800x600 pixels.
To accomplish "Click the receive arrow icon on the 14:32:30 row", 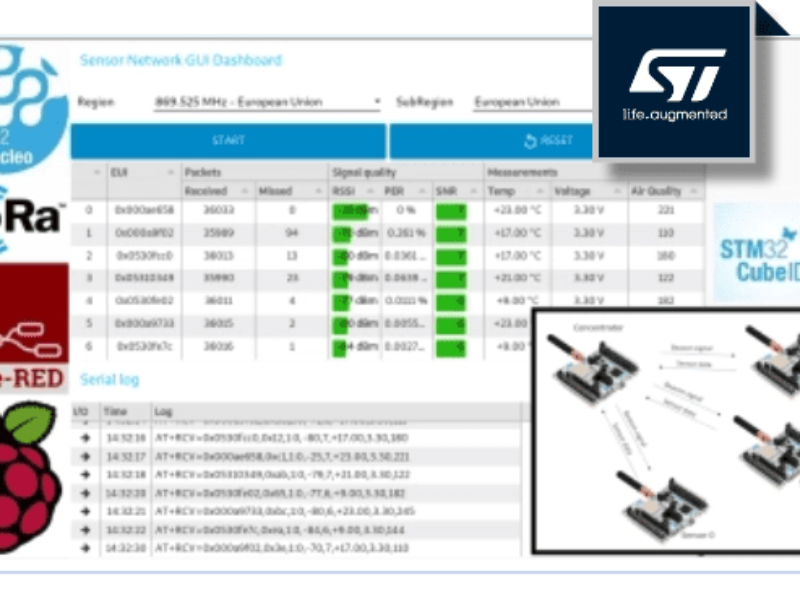I will point(85,547).
